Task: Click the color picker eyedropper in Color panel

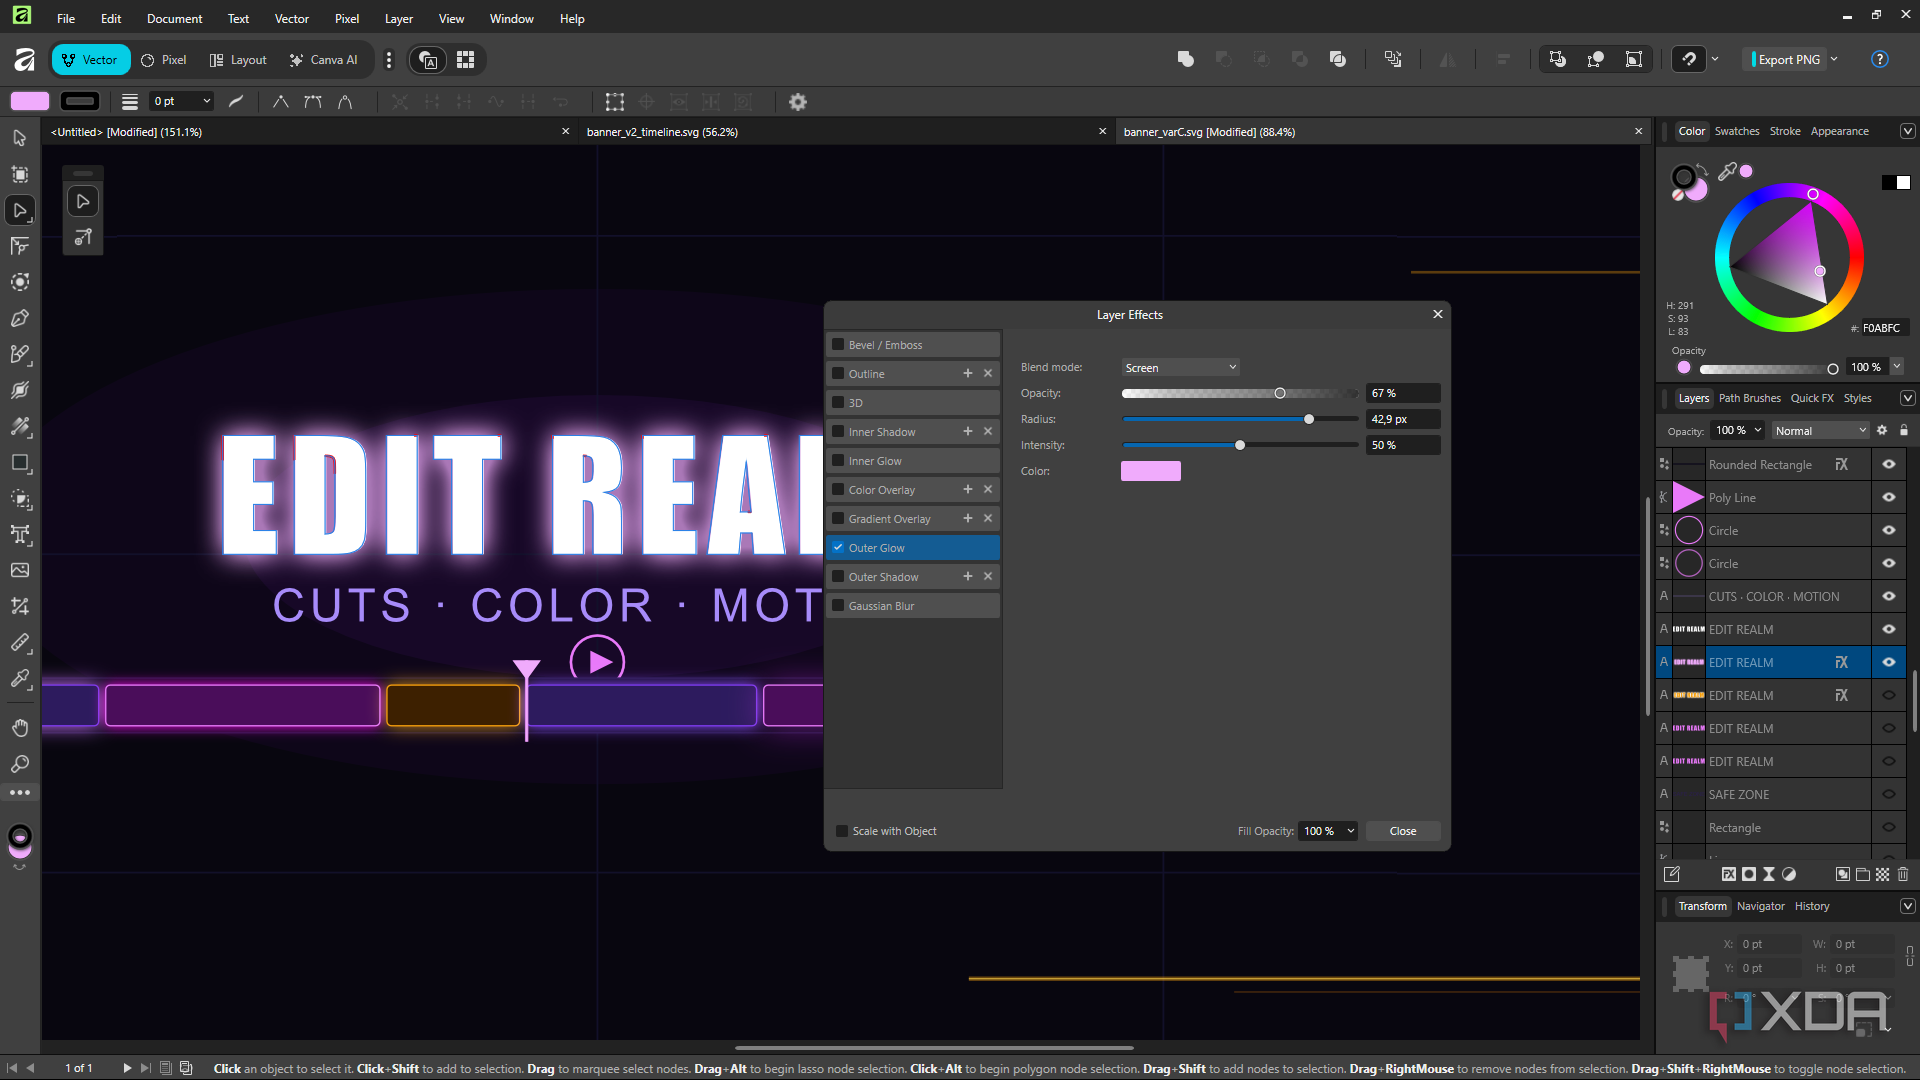Action: click(1727, 172)
